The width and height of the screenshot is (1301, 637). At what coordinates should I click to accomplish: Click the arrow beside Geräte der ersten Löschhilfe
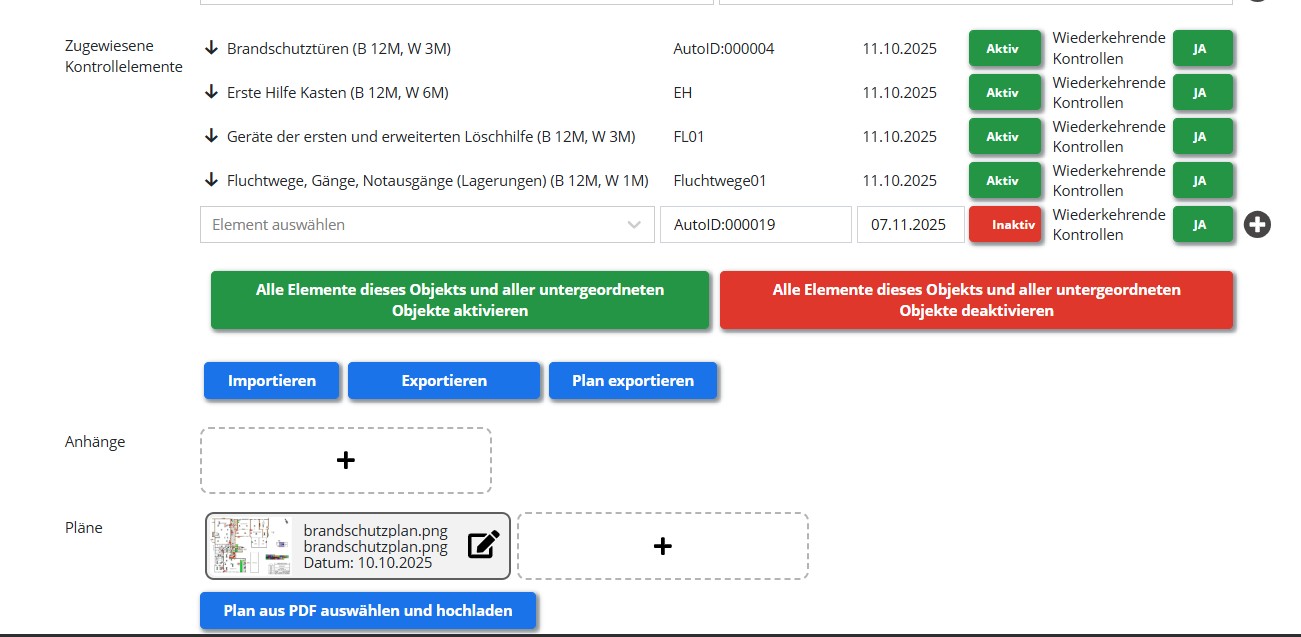click(x=211, y=136)
